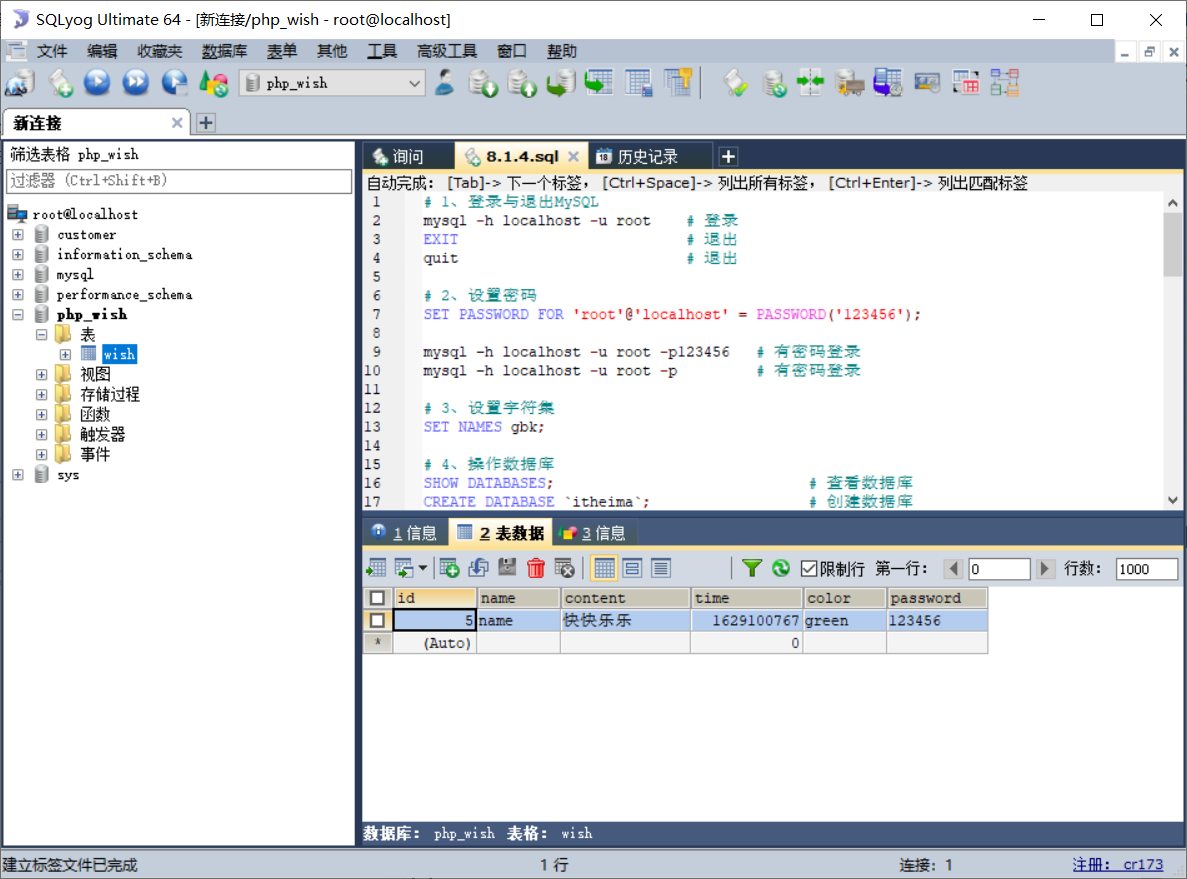Switch to text view mode icon
This screenshot has height=879, width=1187.
pos(661,568)
